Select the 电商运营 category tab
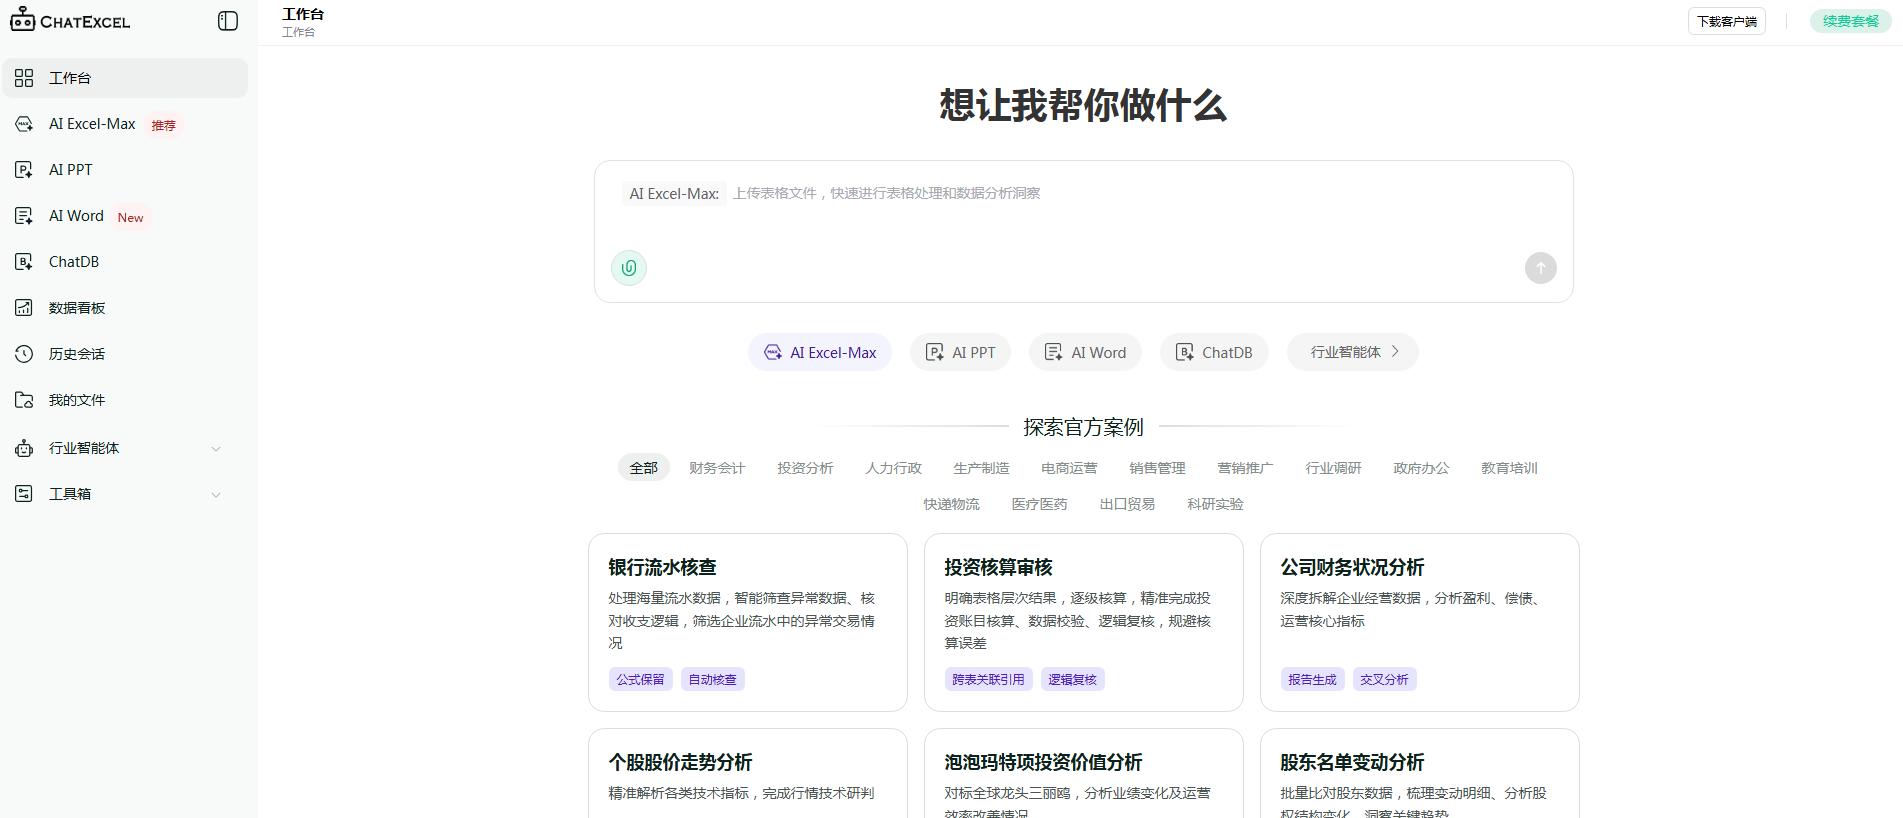Image resolution: width=1903 pixels, height=818 pixels. click(x=1069, y=468)
